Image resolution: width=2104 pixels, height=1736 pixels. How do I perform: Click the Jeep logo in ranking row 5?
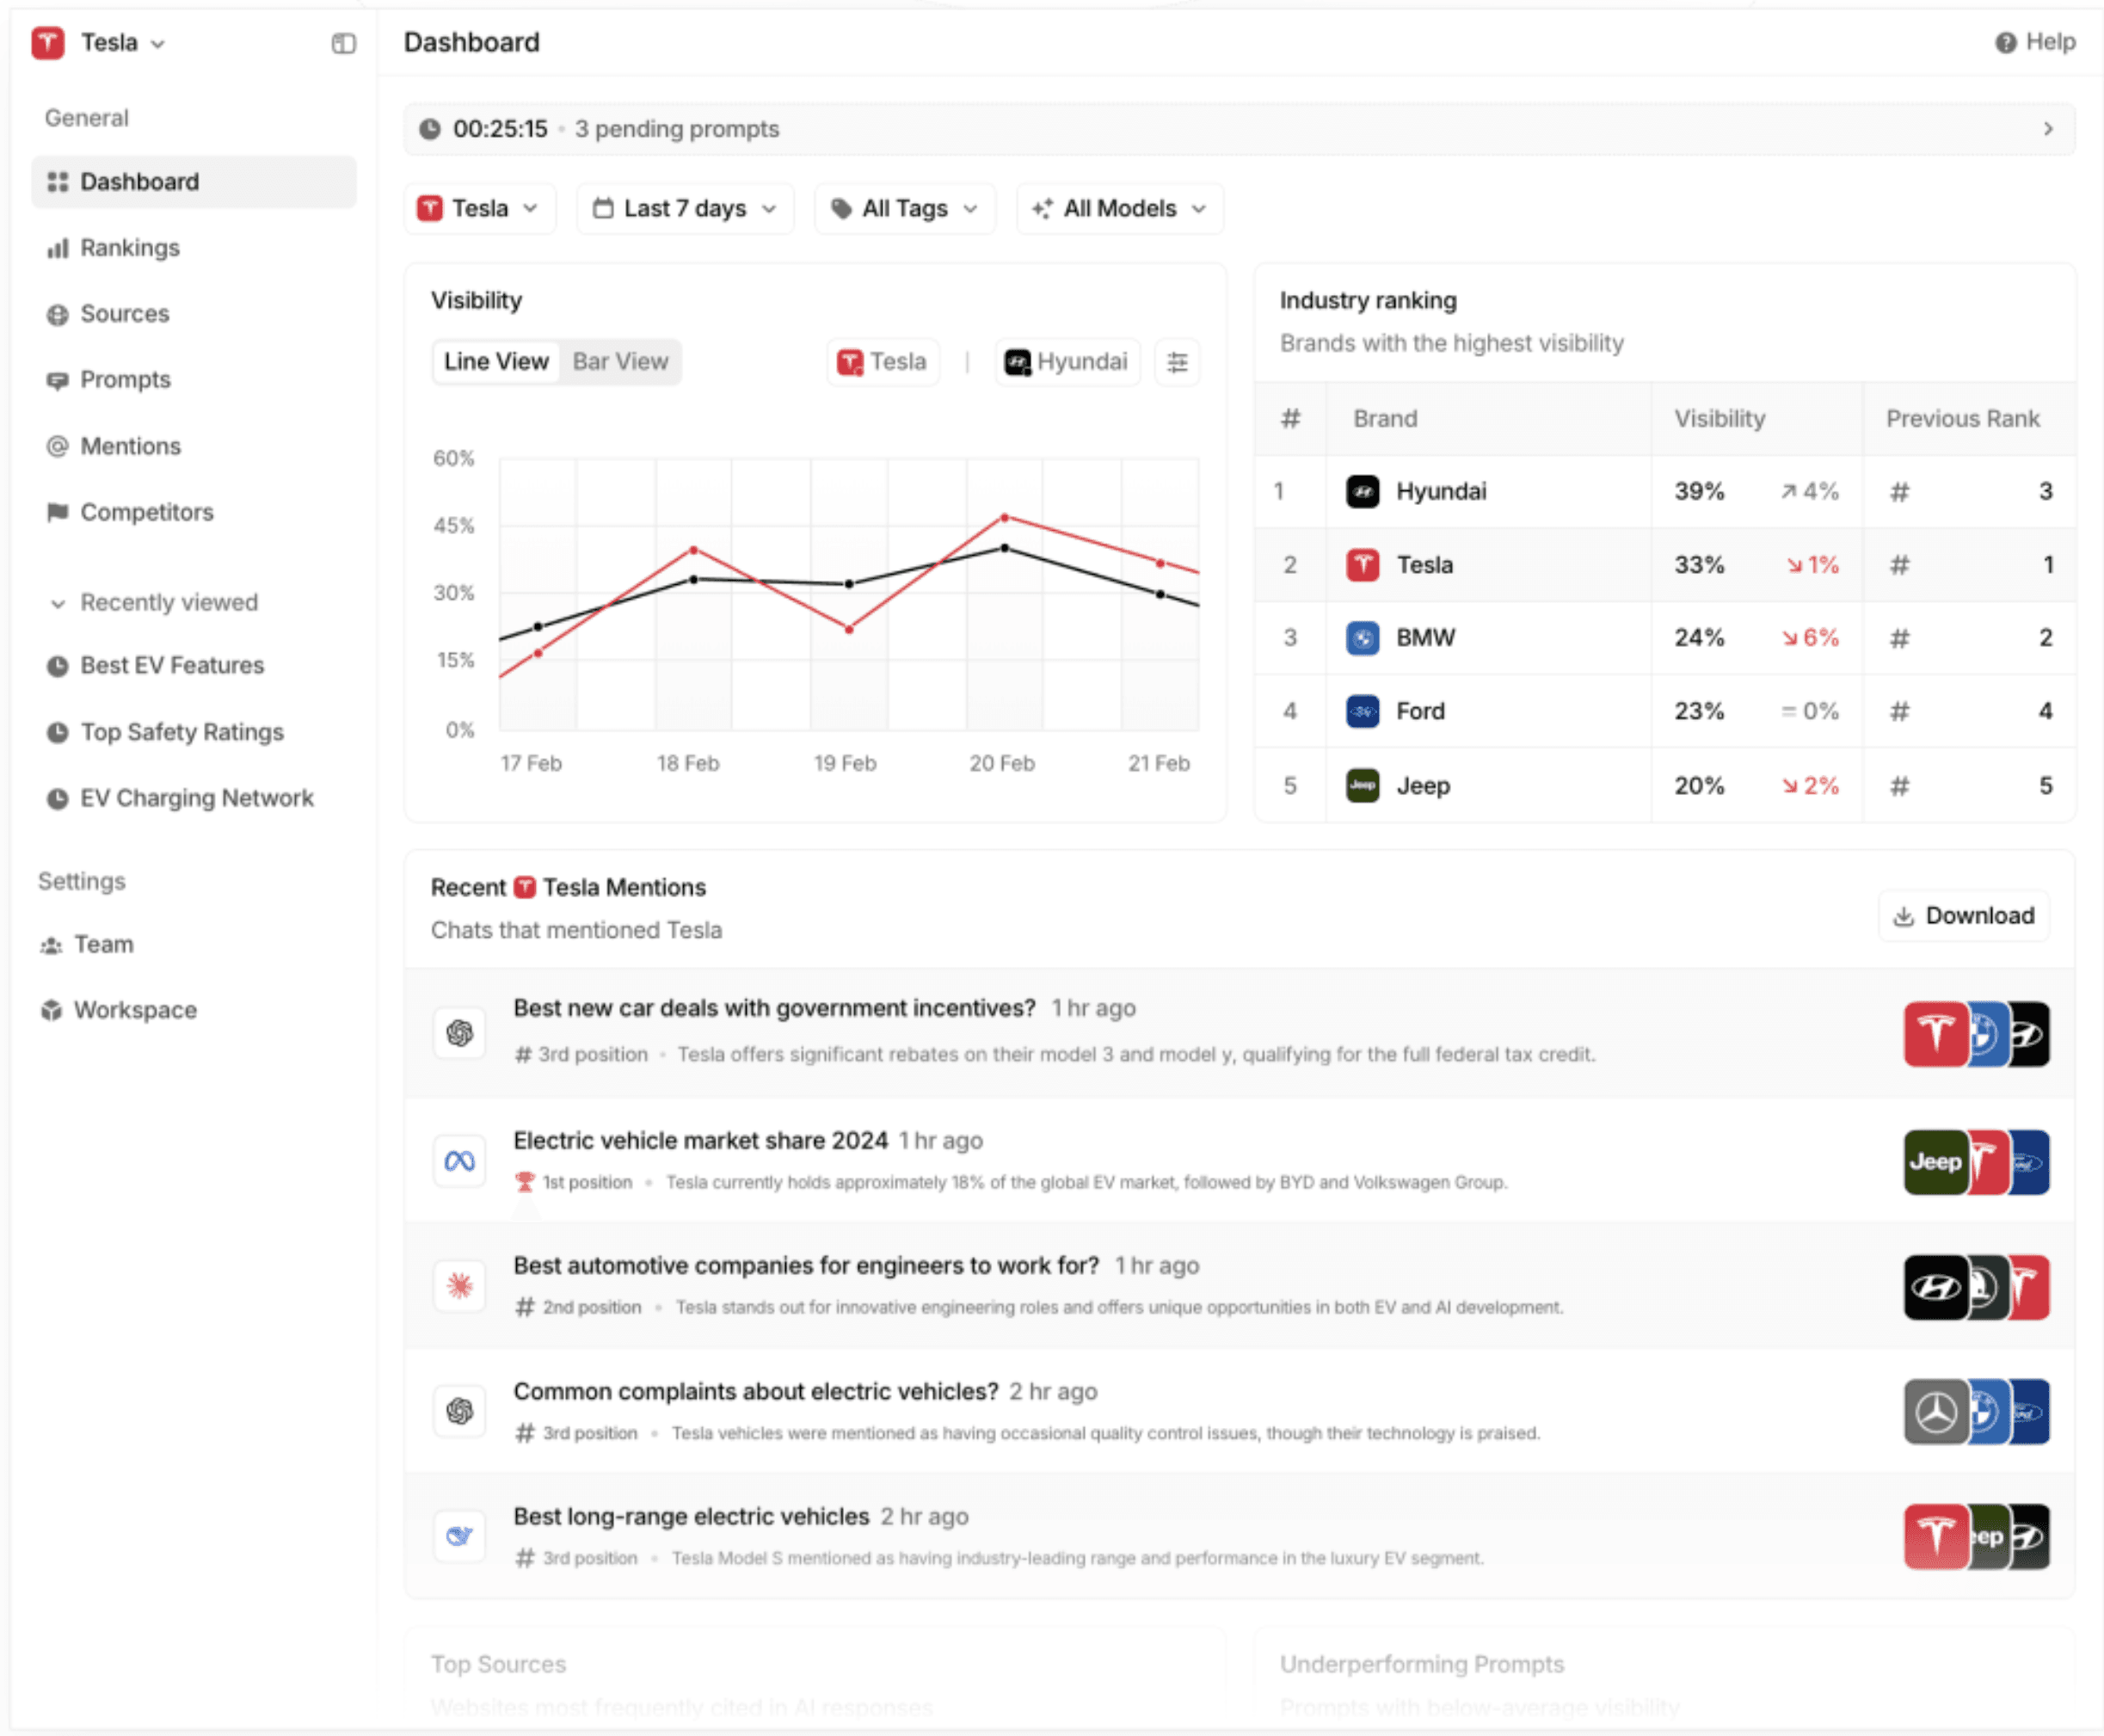tap(1362, 785)
